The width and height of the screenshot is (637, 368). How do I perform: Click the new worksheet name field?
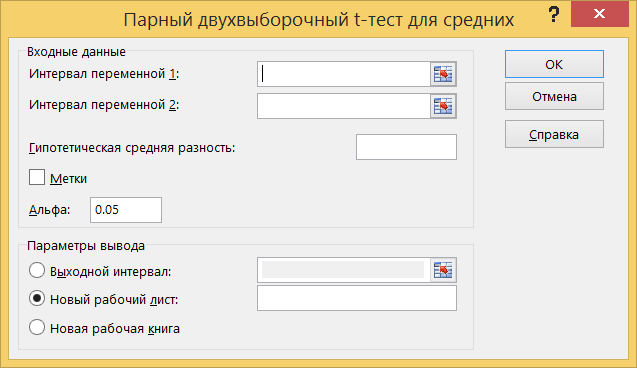[x=357, y=298]
